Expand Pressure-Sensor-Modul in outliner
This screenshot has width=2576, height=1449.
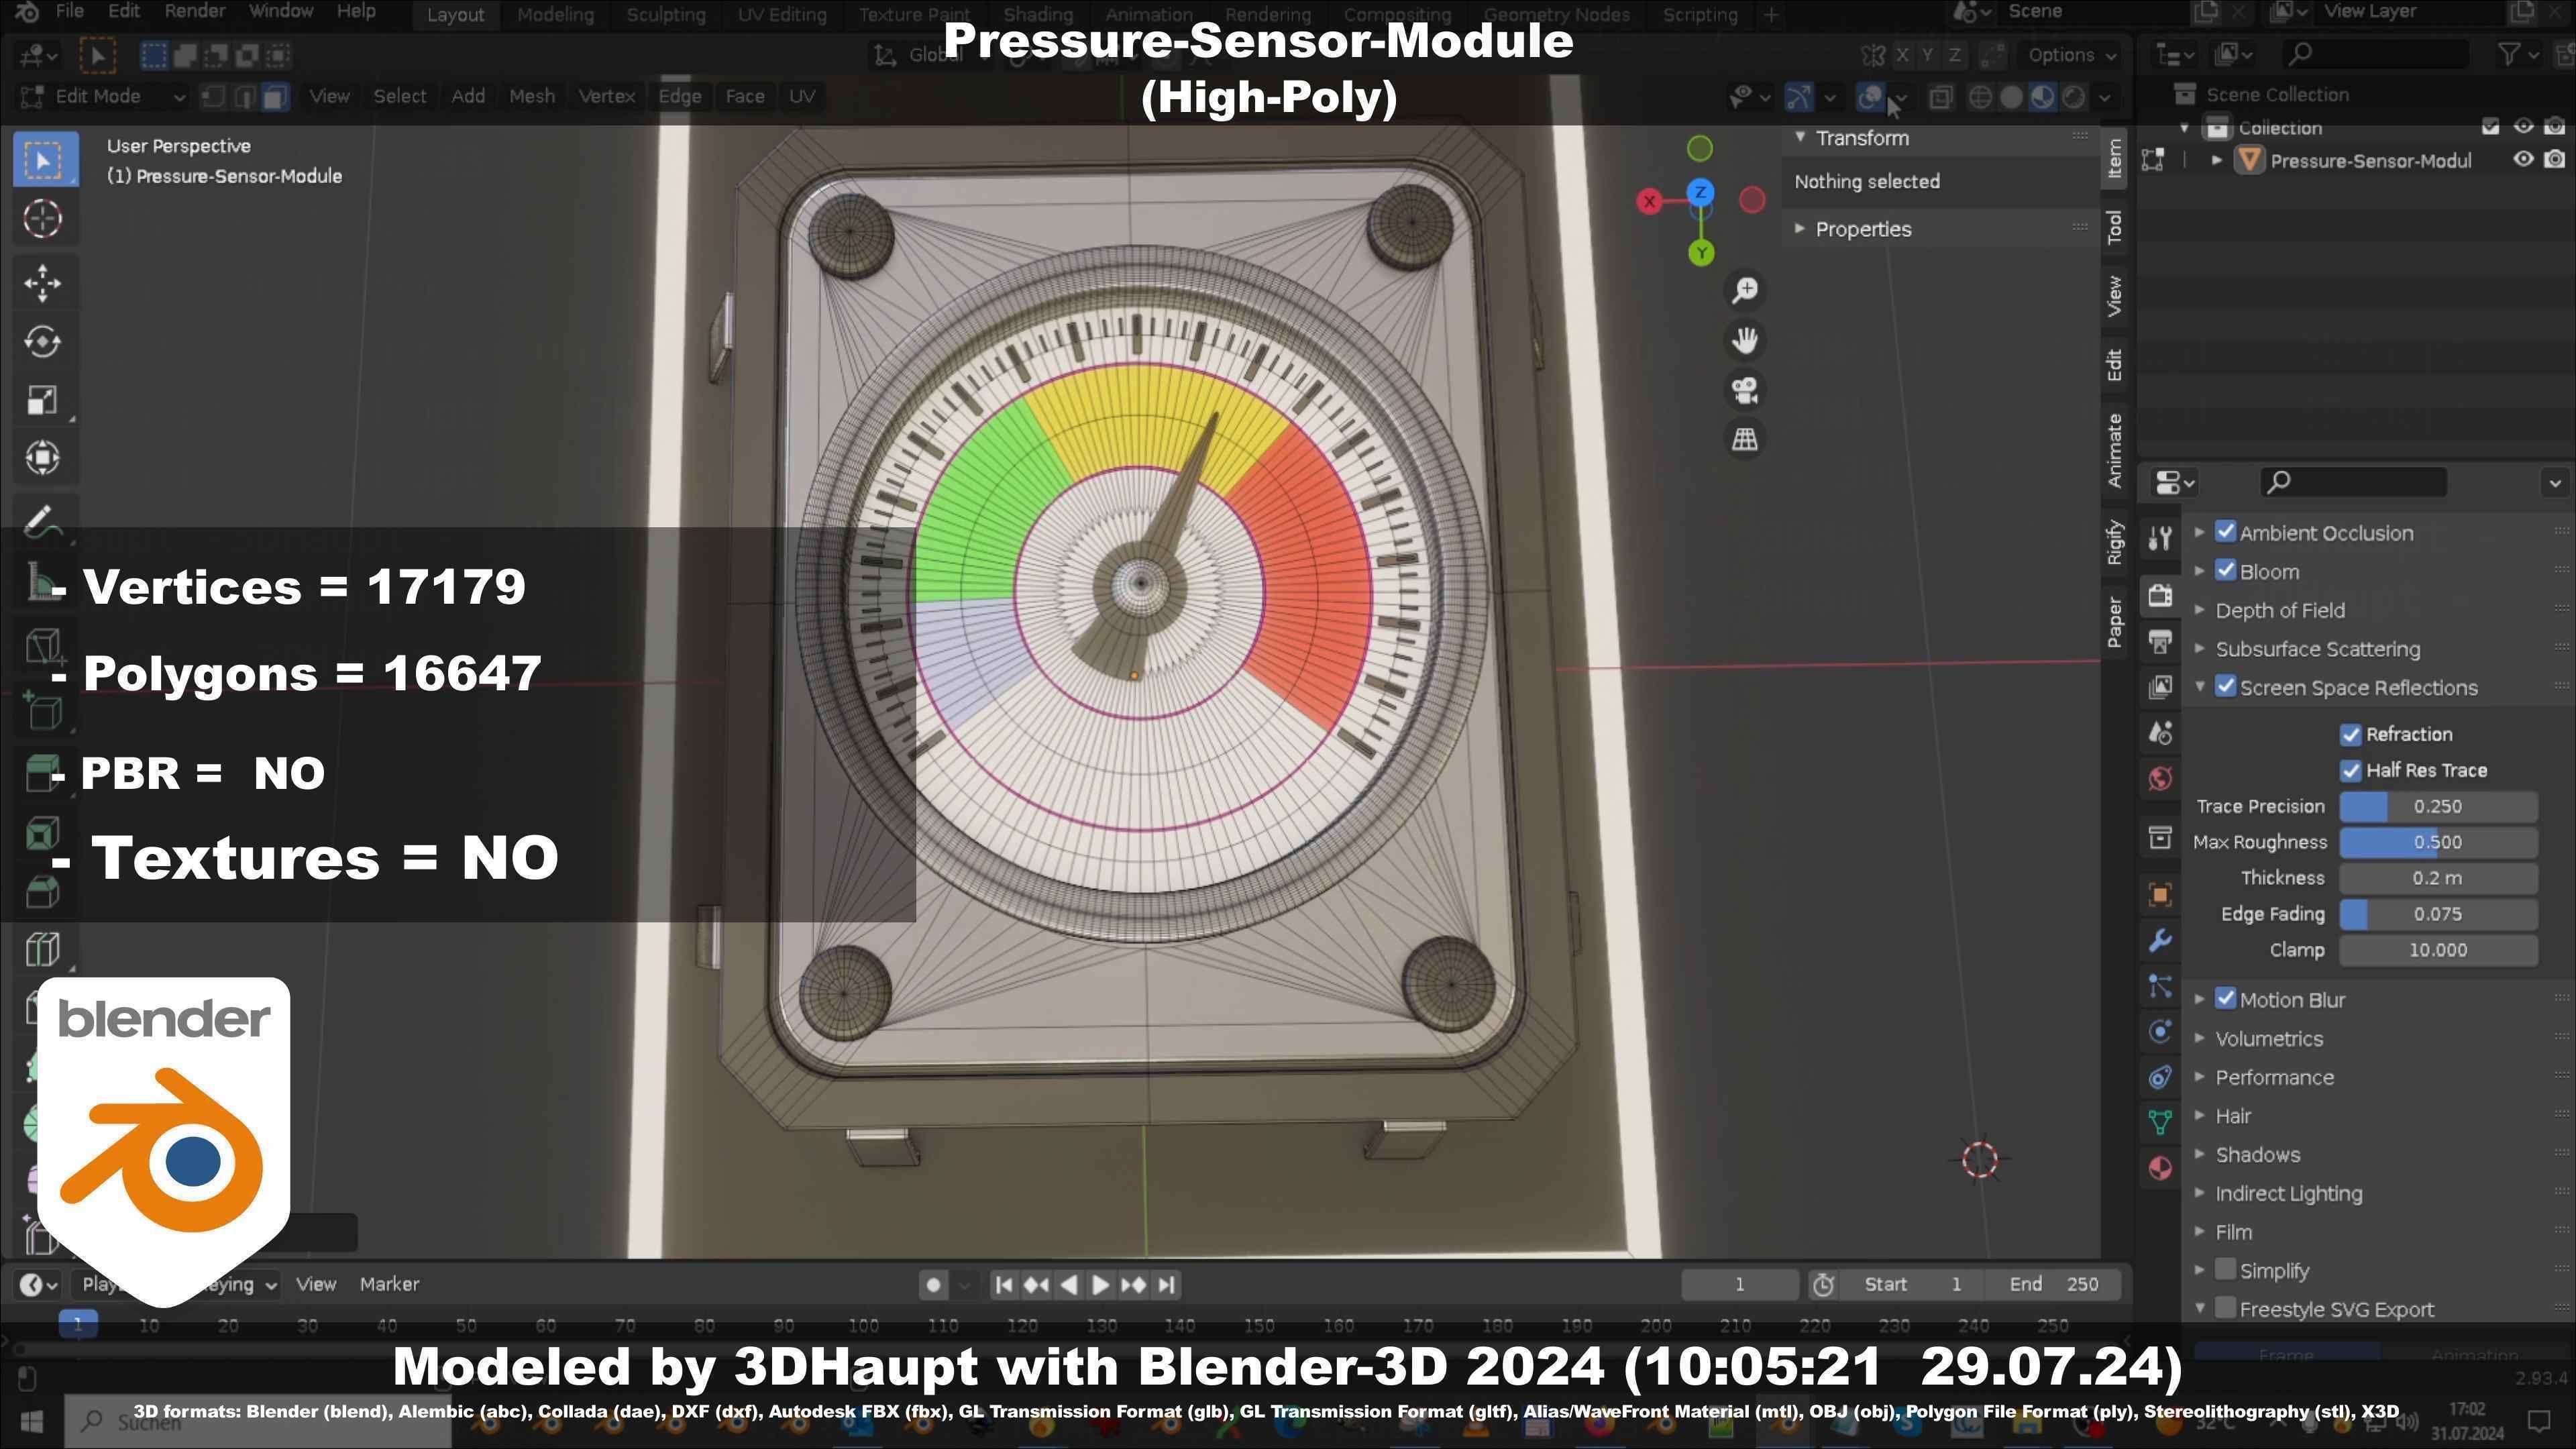coord(2216,160)
